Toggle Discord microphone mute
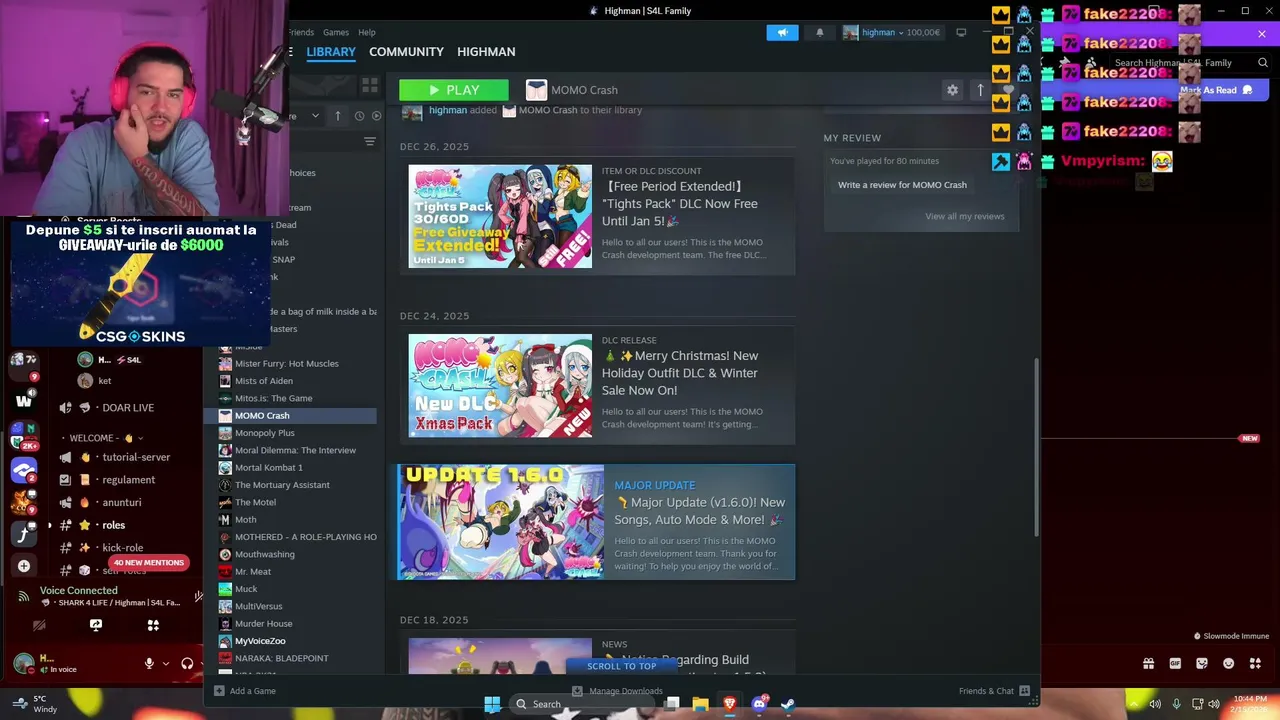This screenshot has width=1280, height=720. tap(149, 663)
